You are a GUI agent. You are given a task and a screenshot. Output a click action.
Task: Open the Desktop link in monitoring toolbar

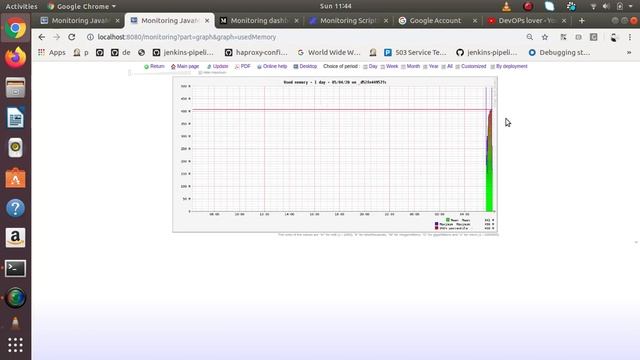[305, 66]
